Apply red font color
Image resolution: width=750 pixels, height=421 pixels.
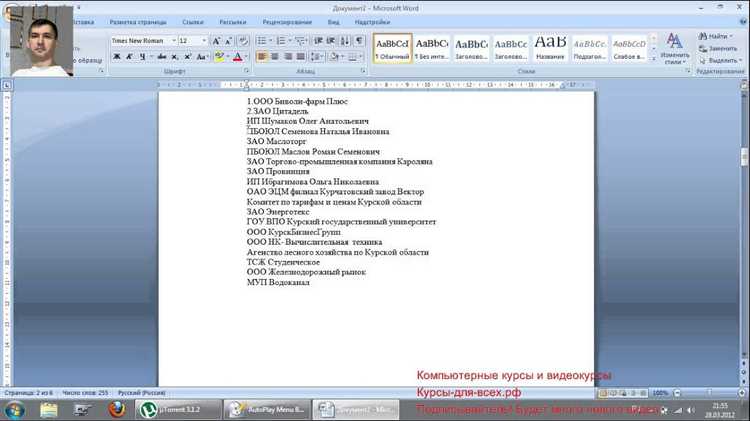(238, 57)
